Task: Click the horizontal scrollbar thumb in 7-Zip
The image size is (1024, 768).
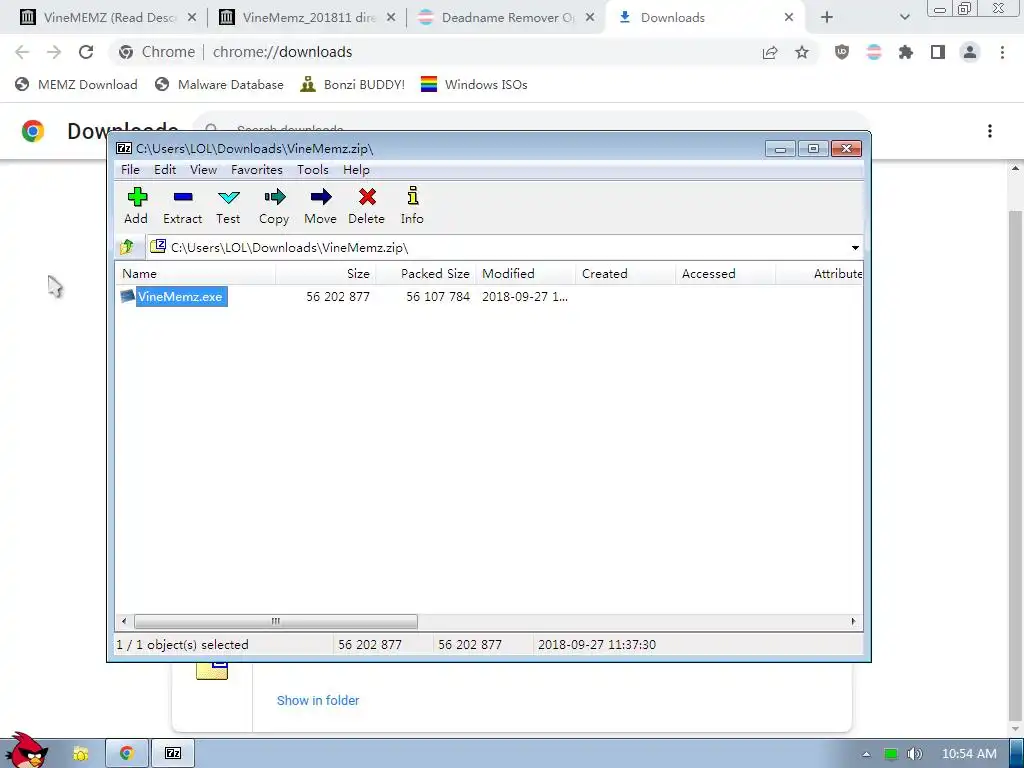Action: point(276,621)
